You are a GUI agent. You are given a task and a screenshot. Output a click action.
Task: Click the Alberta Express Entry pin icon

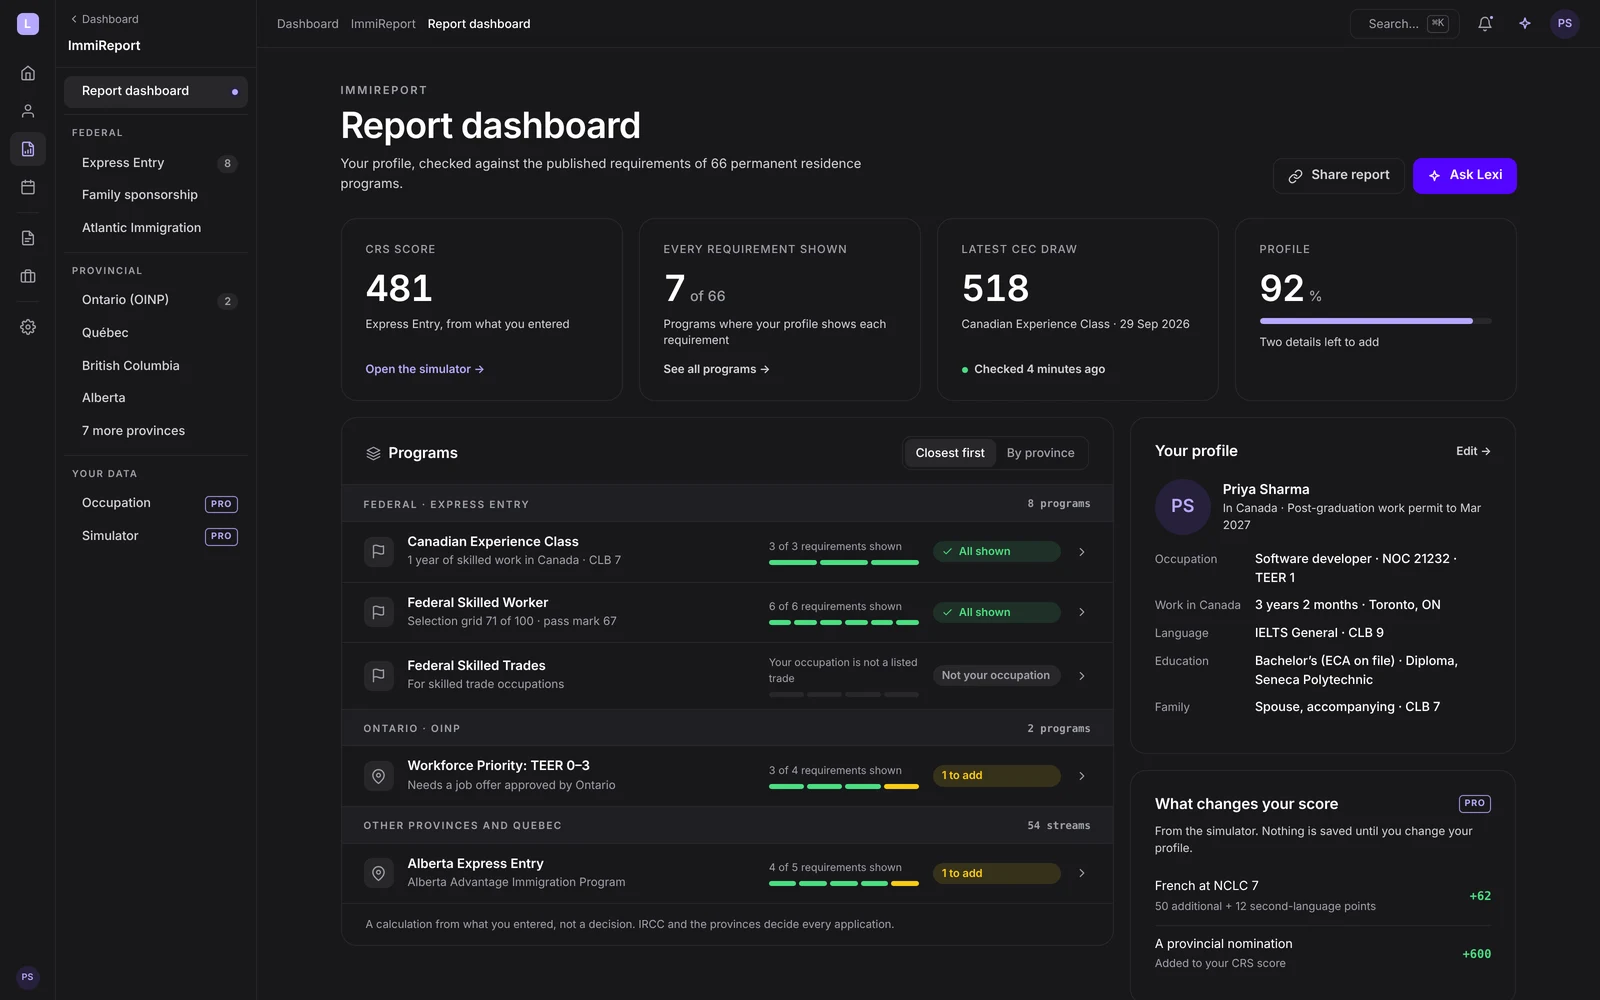coord(378,873)
